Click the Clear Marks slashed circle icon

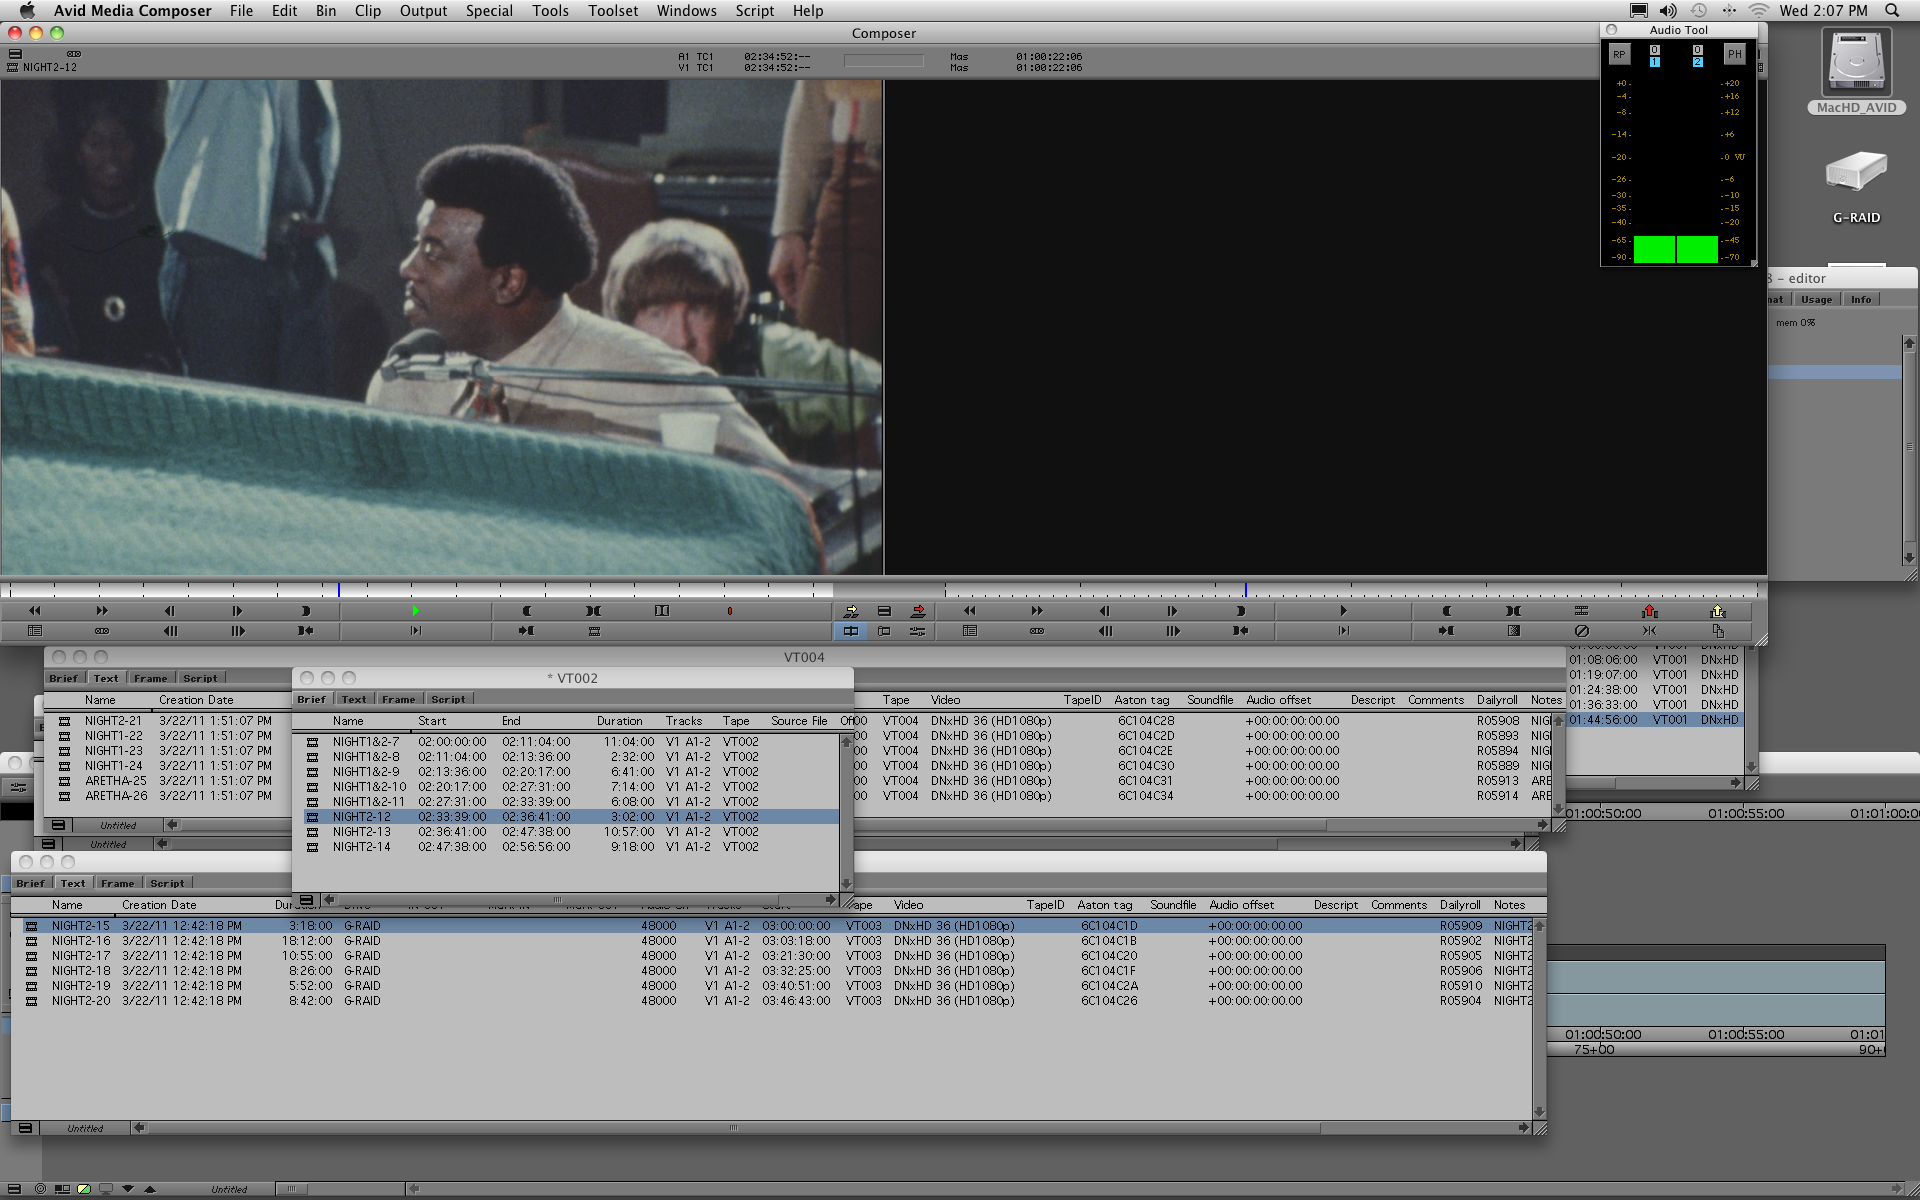1581,631
